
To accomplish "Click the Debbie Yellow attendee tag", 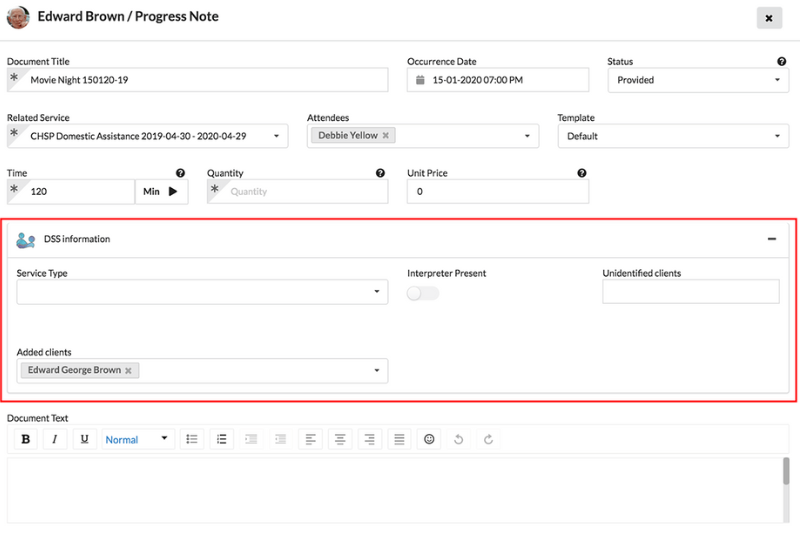I will (353, 135).
